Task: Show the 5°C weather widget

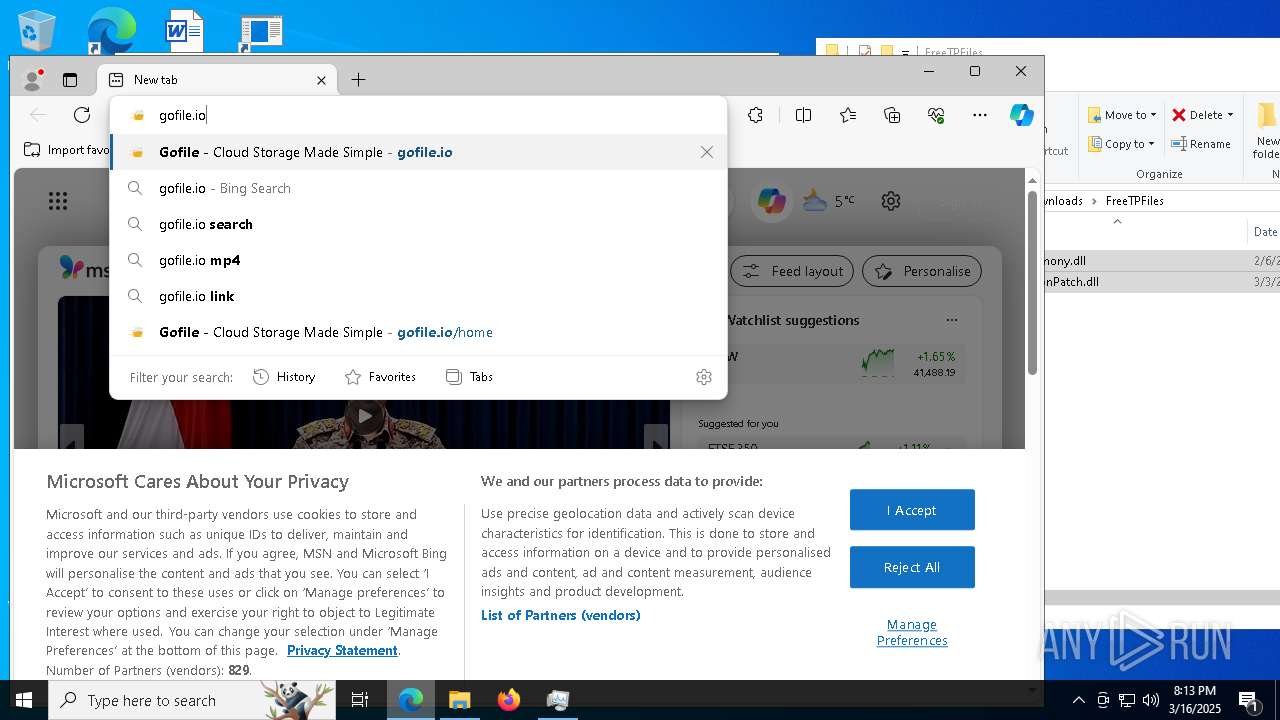Action: tap(829, 201)
